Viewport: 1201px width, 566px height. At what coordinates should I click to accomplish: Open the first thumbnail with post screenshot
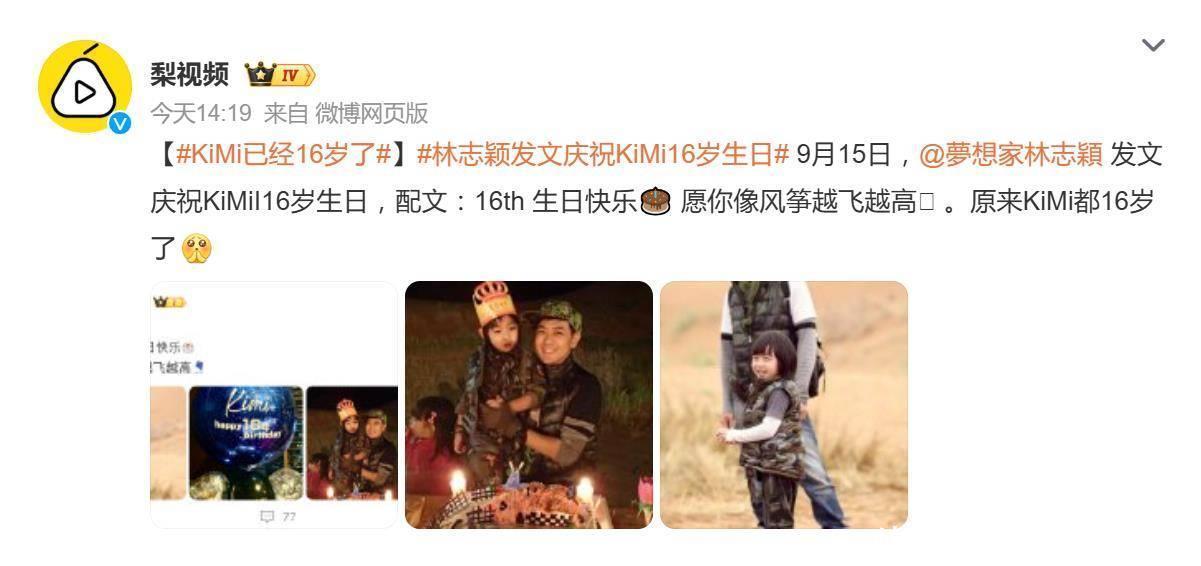pyautogui.click(x=274, y=405)
